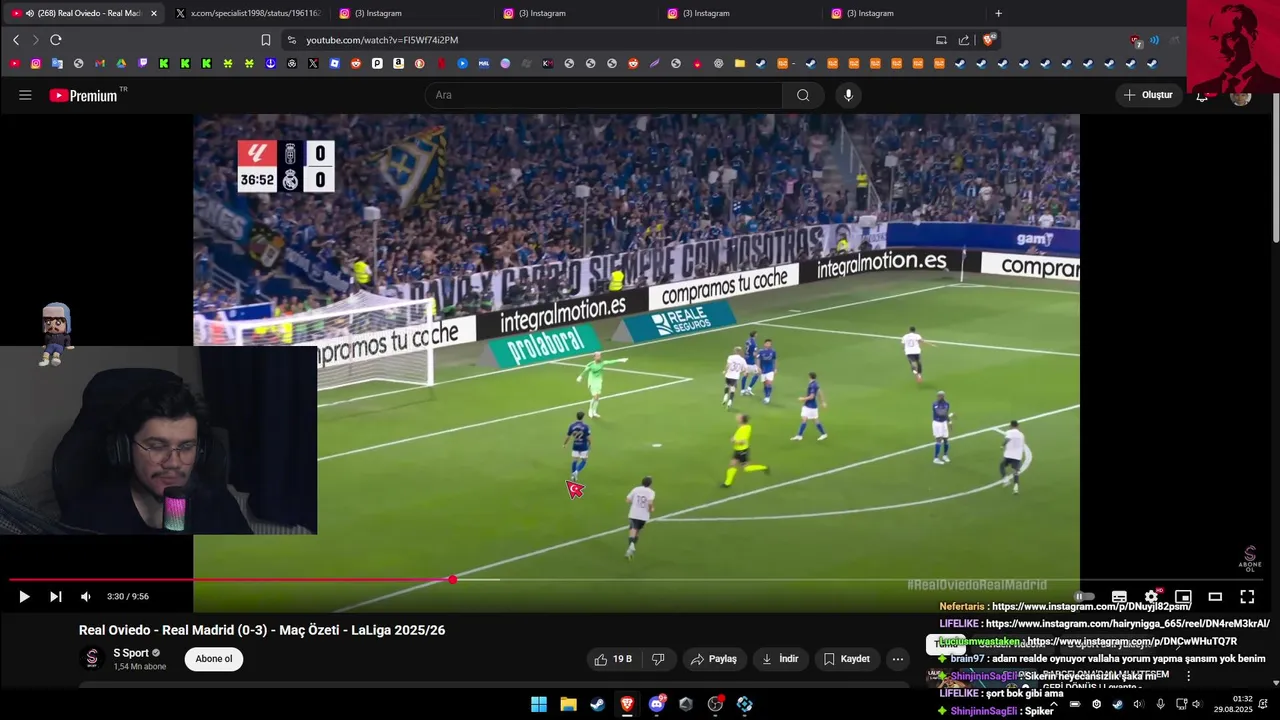Download the video via 'İndir'
Image resolution: width=1280 pixels, height=720 pixels.
pos(780,659)
